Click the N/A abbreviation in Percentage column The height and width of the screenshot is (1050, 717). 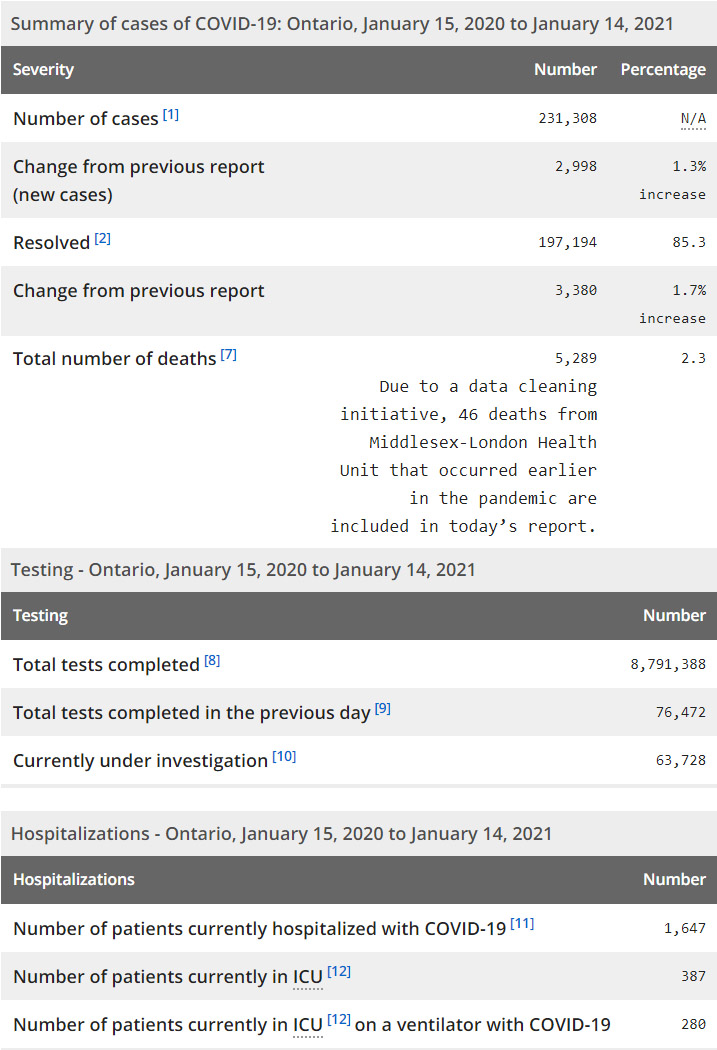pyautogui.click(x=693, y=119)
